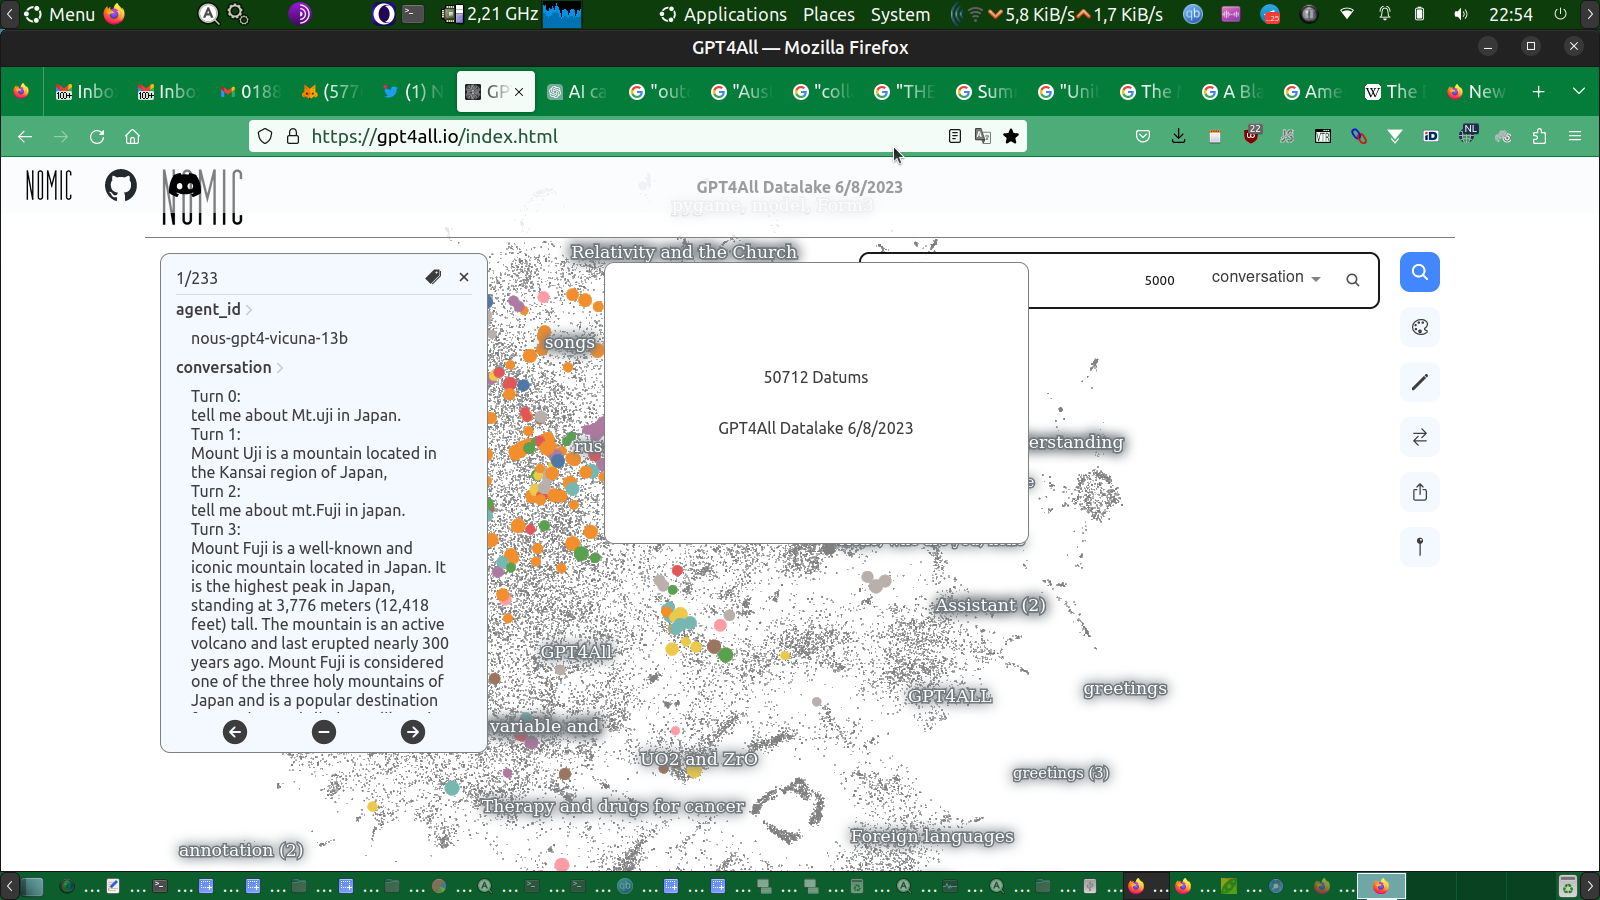The width and height of the screenshot is (1600, 900).
Task: Click the 'Therapy and drugs for cancer' label
Action: click(613, 806)
